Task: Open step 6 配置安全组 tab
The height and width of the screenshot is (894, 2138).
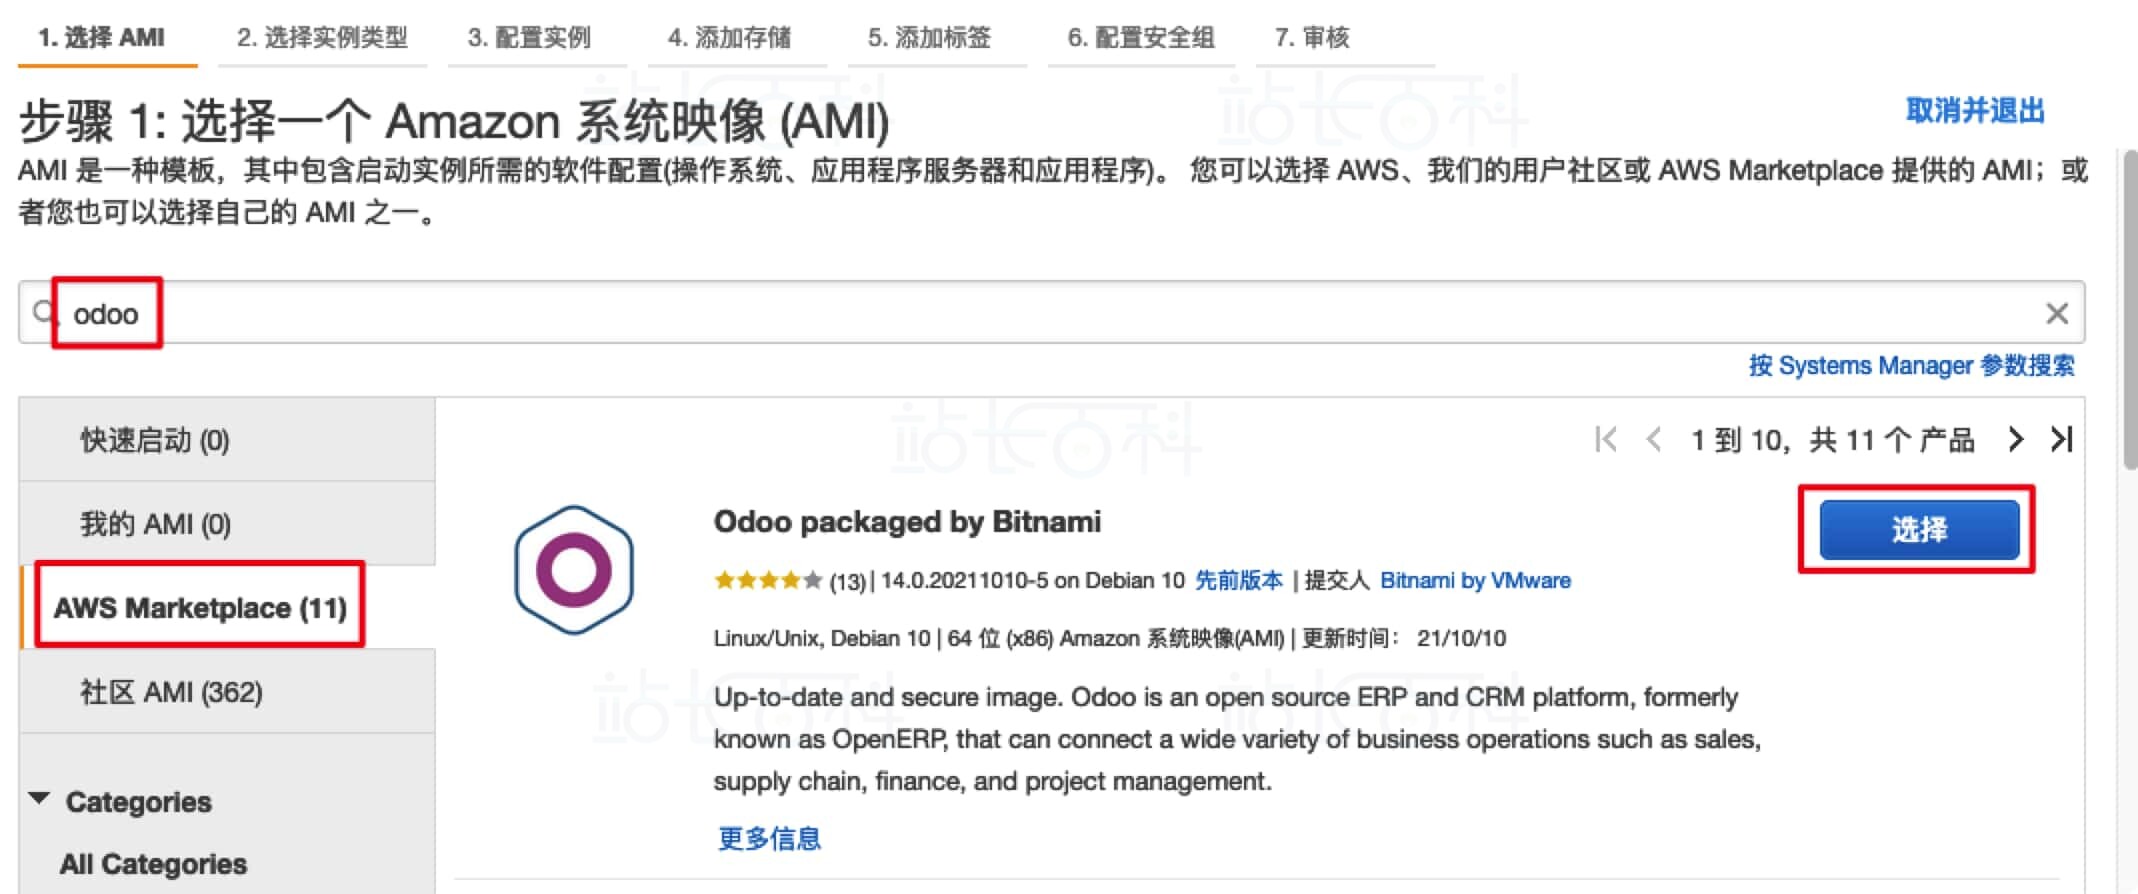Action: 1141,38
